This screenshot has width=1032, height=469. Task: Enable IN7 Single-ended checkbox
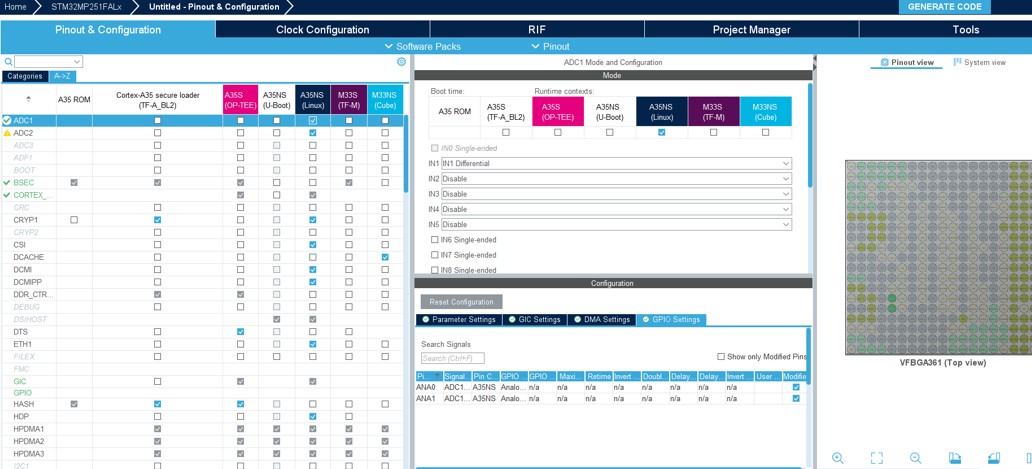click(434, 255)
